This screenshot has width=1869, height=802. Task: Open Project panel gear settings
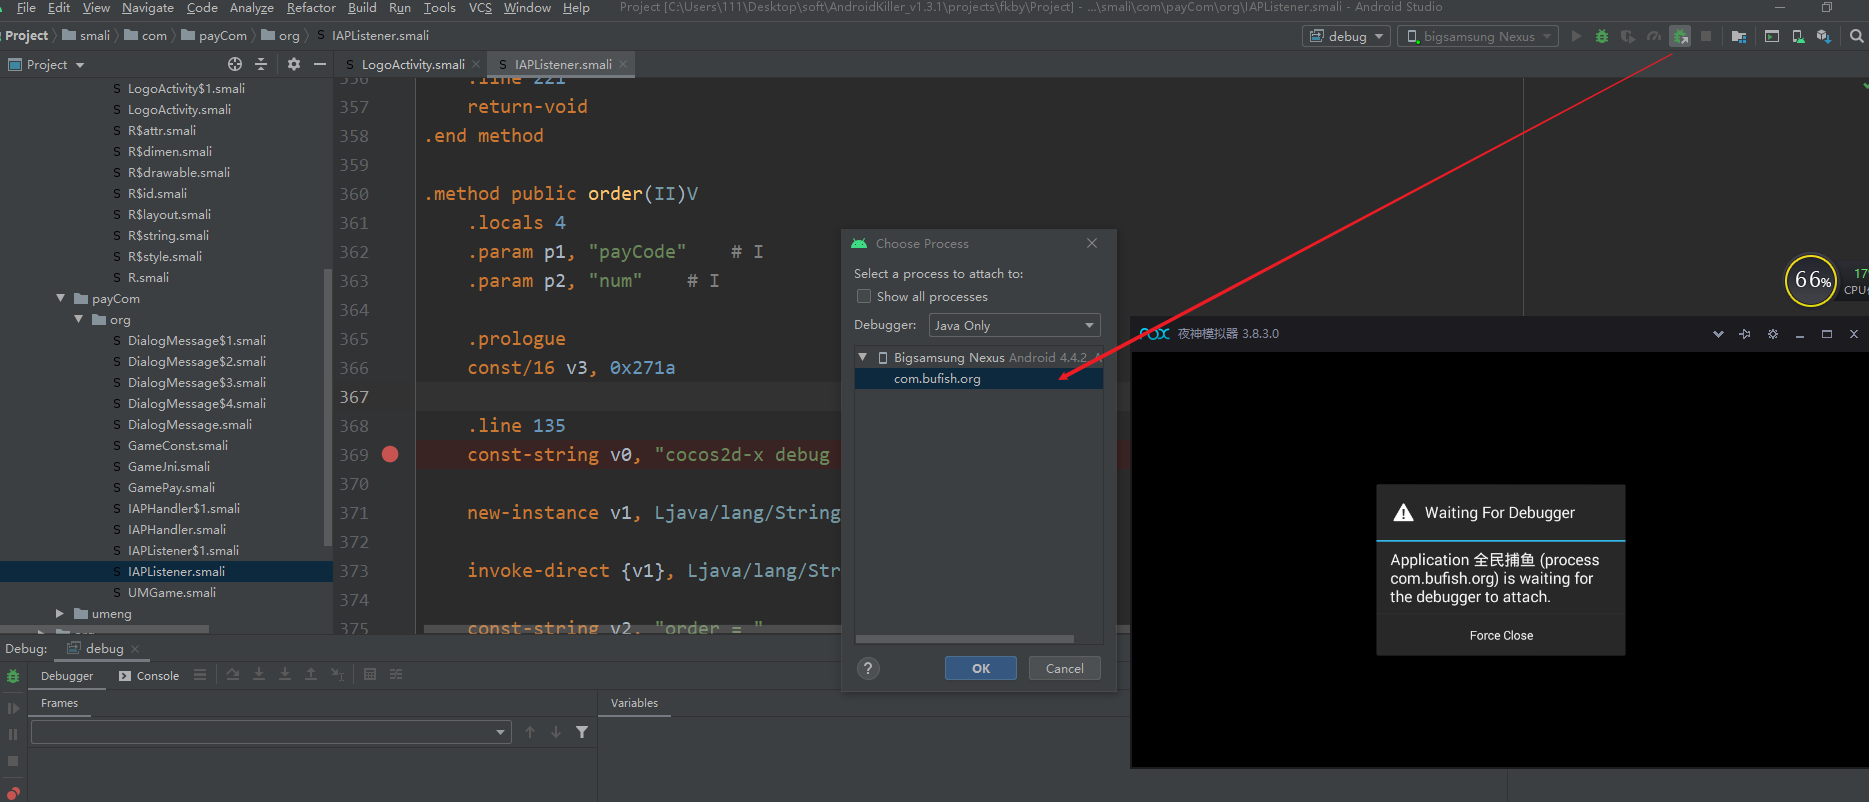294,64
